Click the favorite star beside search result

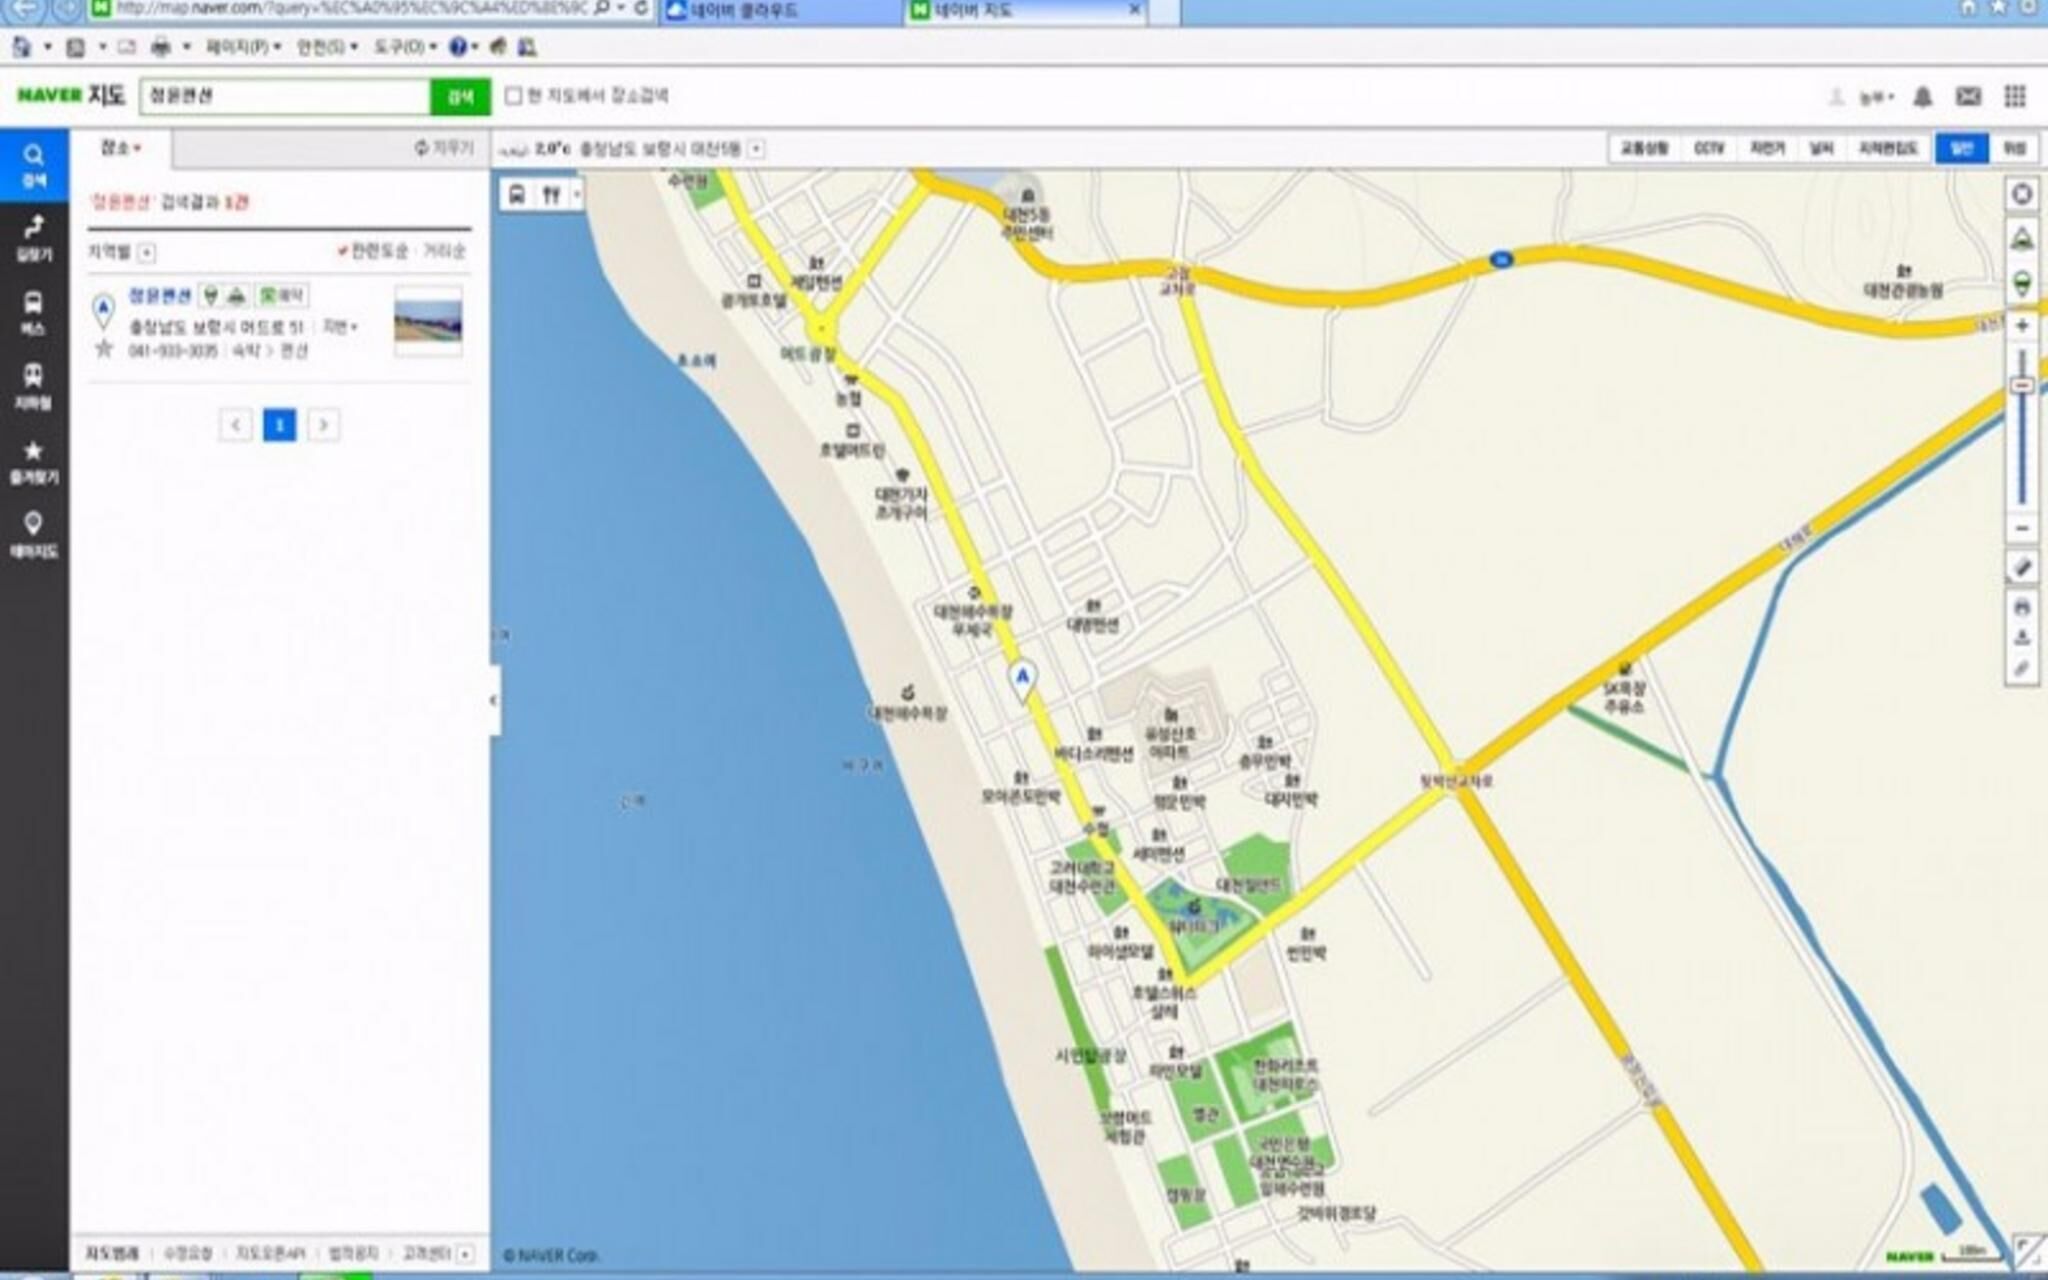coord(104,349)
